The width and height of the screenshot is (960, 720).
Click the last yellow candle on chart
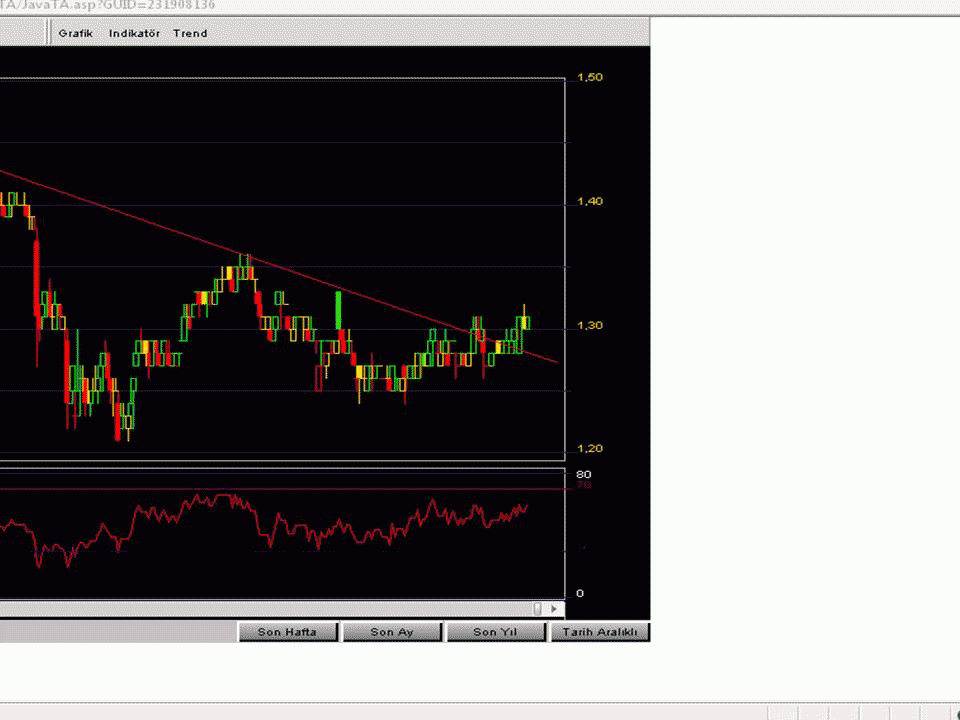pyautogui.click(x=525, y=323)
